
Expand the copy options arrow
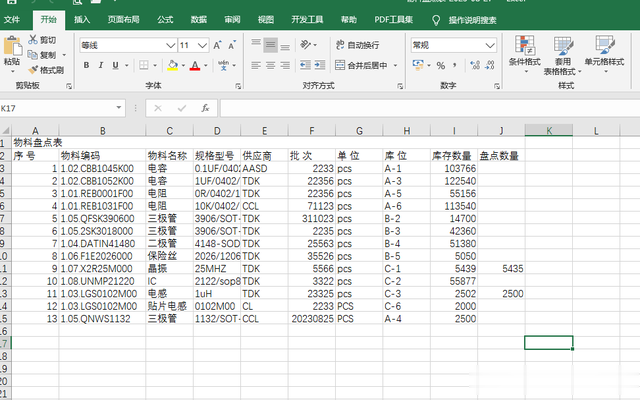pos(64,55)
